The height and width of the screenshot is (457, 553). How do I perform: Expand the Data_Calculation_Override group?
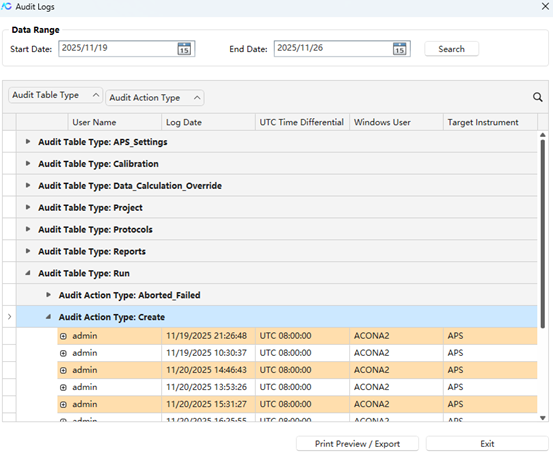click(x=28, y=185)
